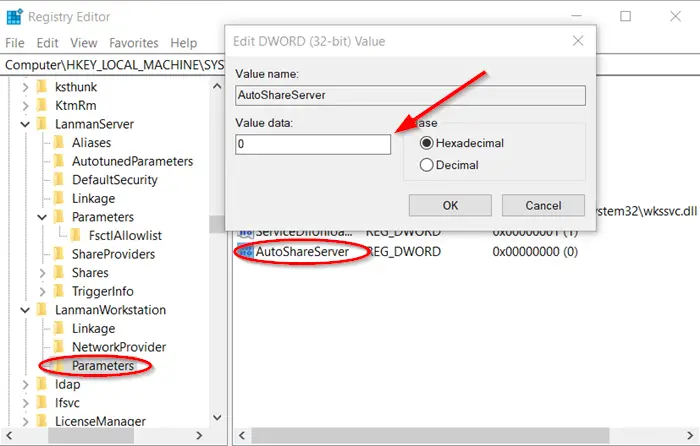700x446 pixels.
Task: Select the Linkage key under LanmanServer
Action: 93,198
